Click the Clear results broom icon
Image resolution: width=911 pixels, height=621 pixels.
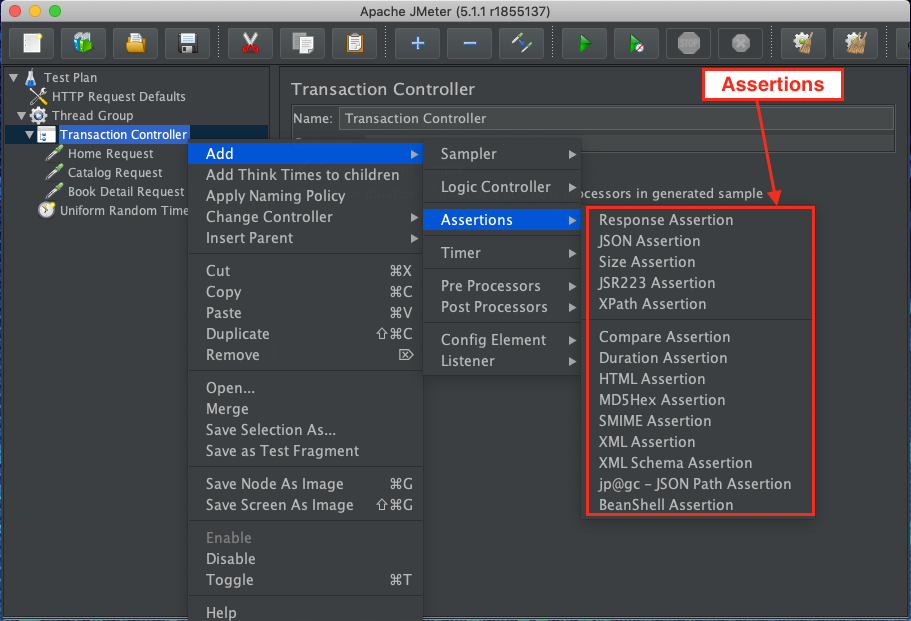(x=804, y=43)
